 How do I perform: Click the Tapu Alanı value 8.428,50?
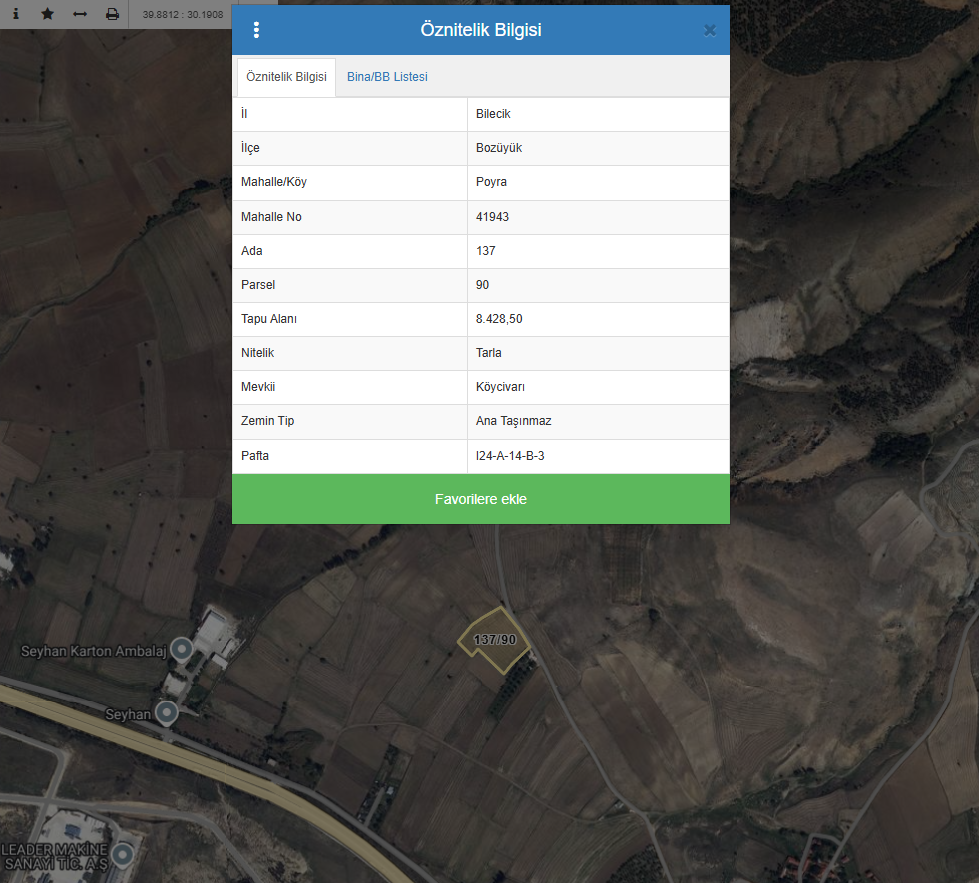499,319
